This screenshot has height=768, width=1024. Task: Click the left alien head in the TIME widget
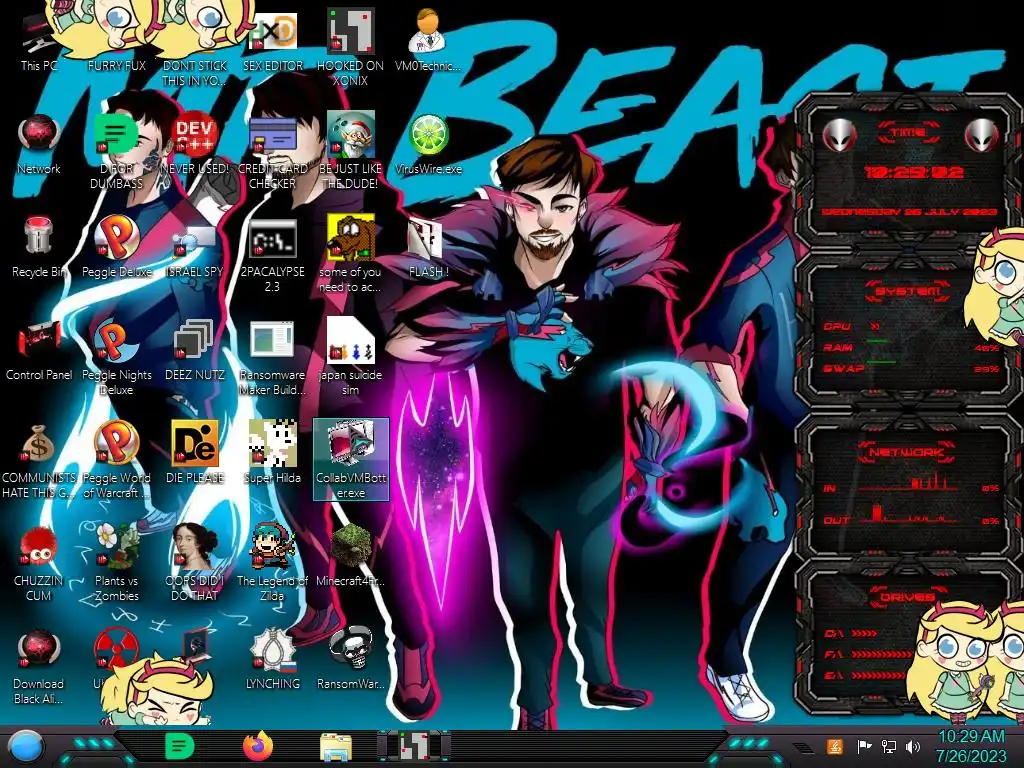tap(839, 136)
